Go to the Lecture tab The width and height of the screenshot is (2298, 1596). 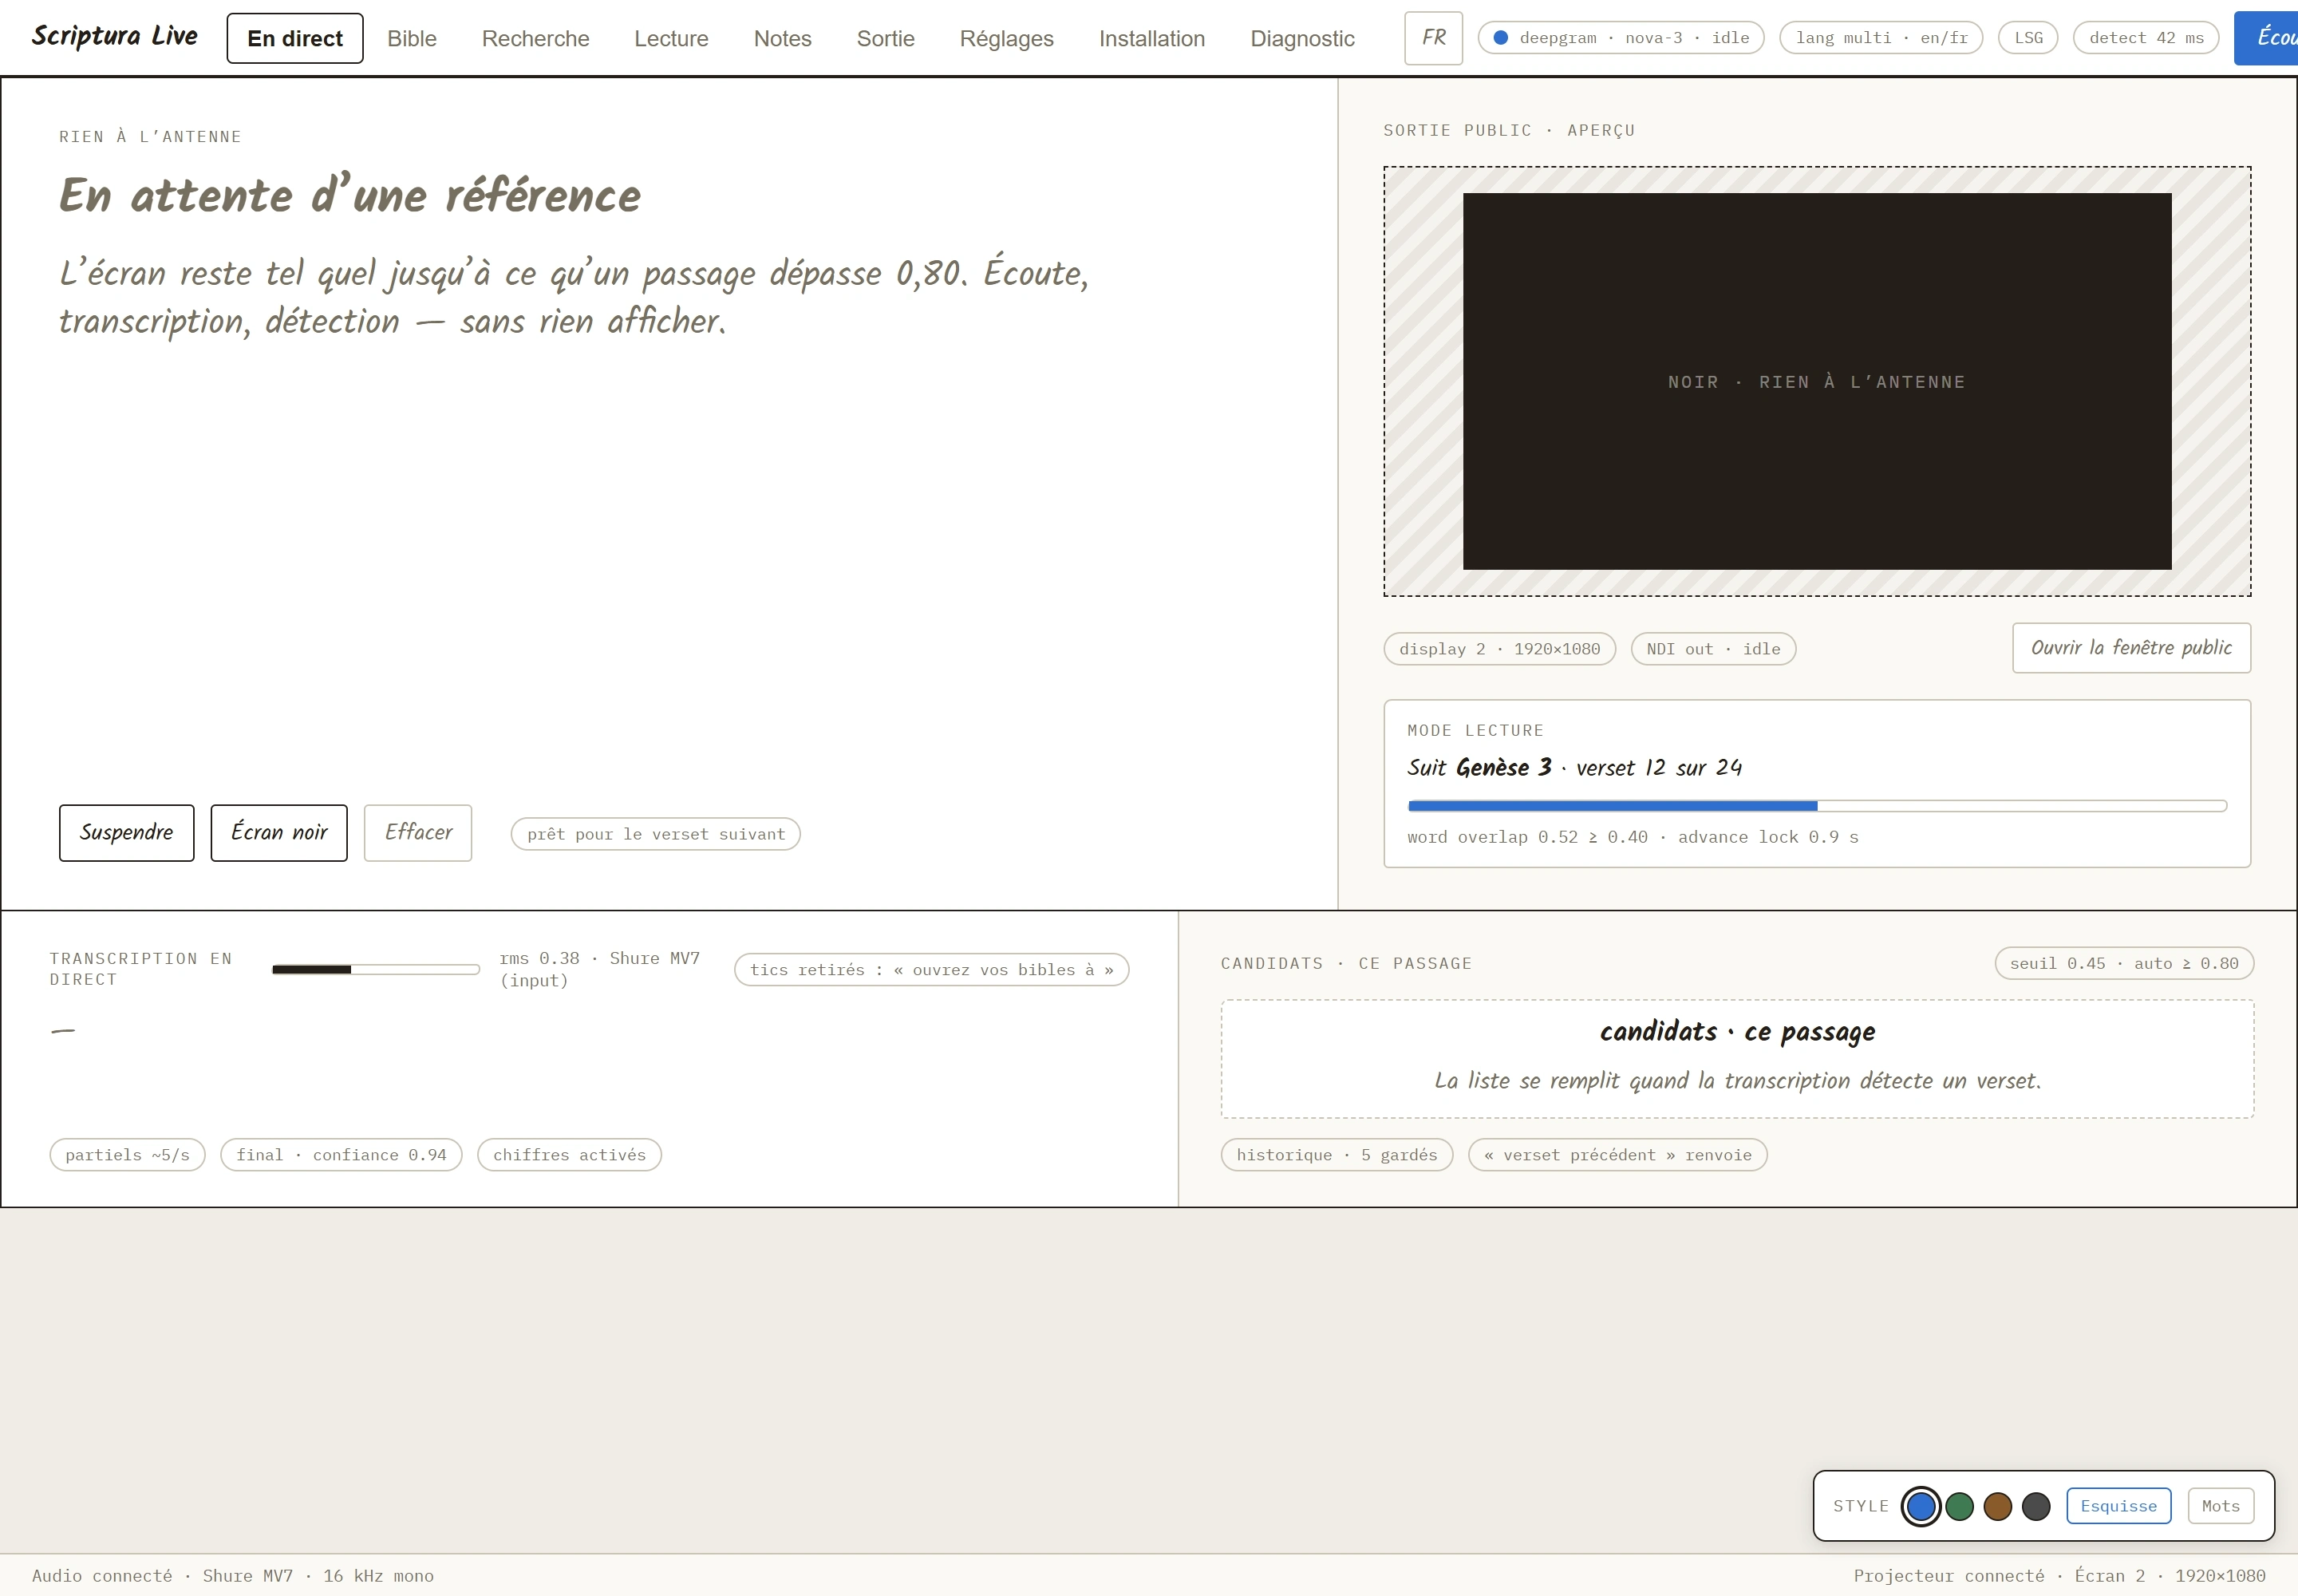671,38
